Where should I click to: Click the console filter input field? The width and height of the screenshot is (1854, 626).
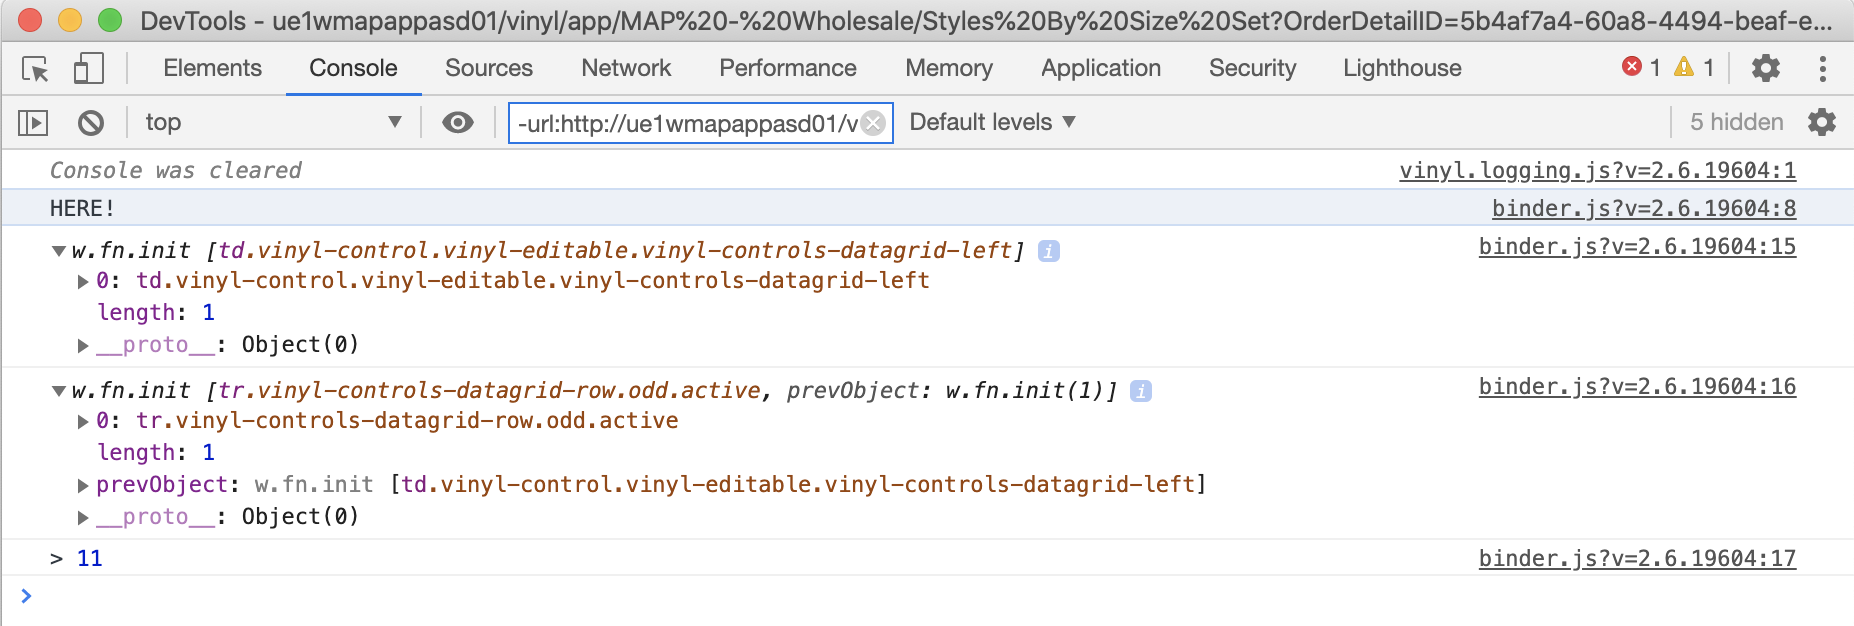686,123
